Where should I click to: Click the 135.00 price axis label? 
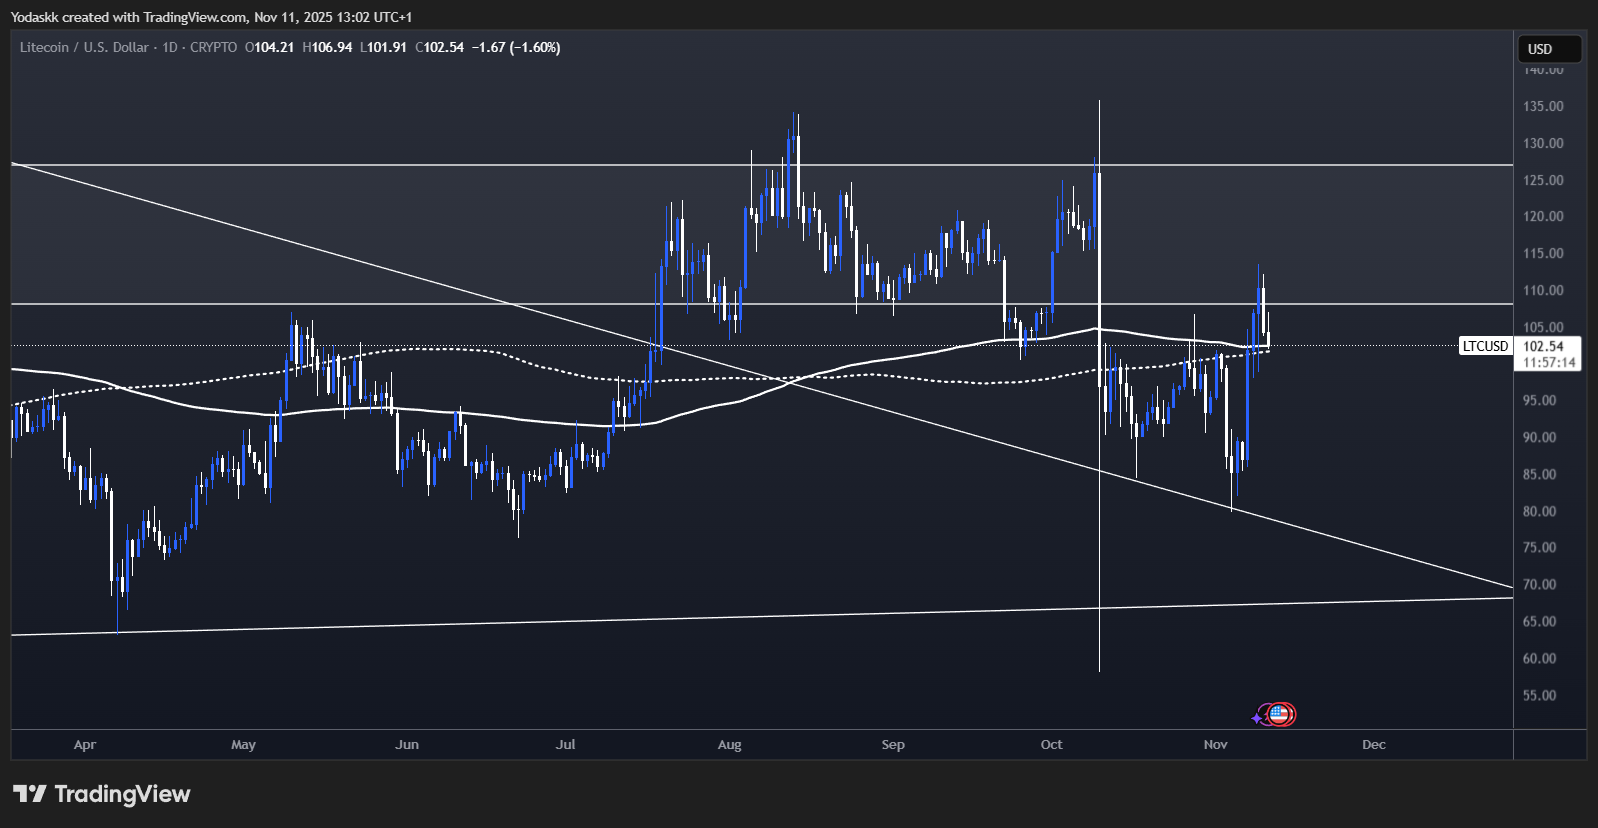(1543, 106)
